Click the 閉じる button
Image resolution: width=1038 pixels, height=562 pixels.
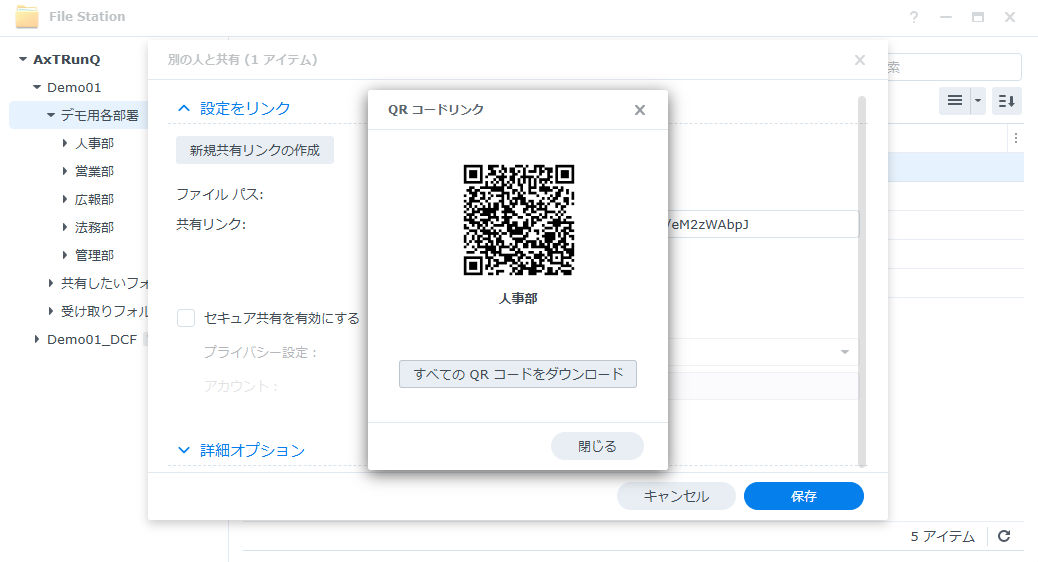coord(597,446)
